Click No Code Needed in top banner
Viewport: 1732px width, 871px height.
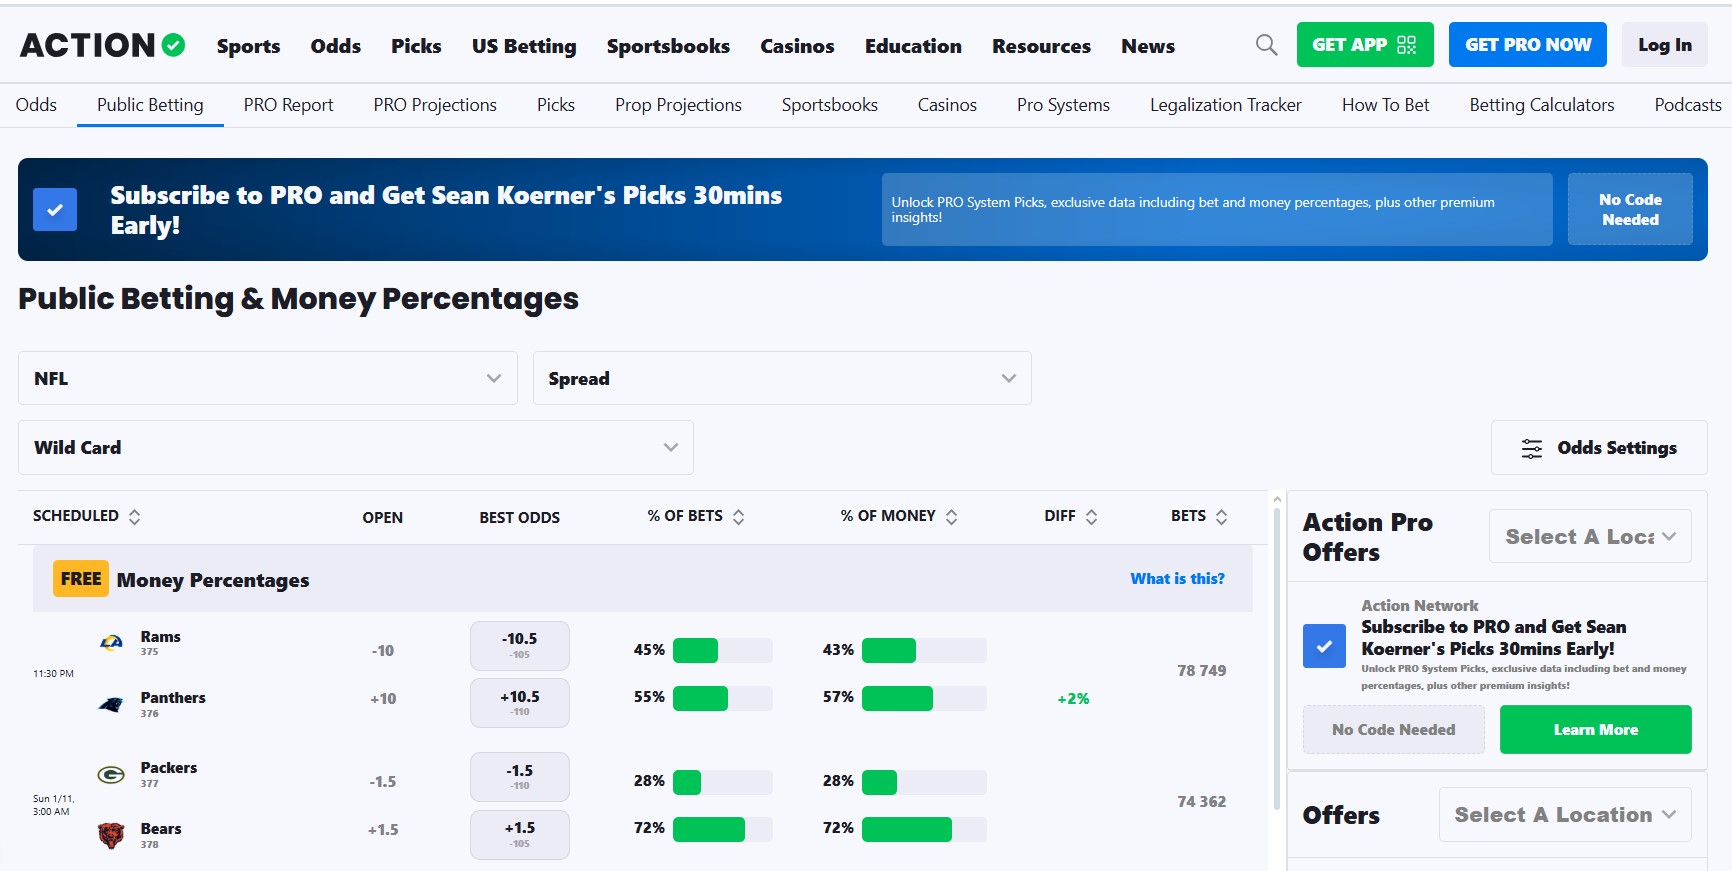coord(1630,209)
